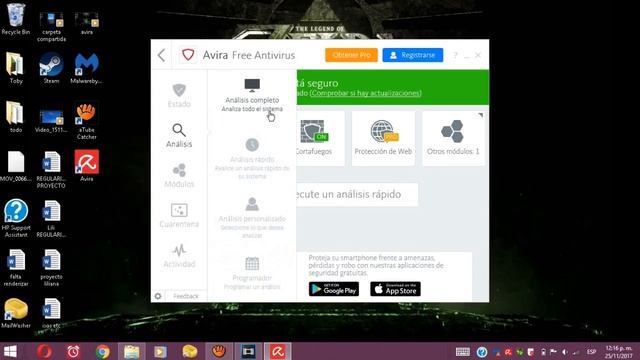Click the Google Play badge
The image size is (640, 360).
pyautogui.click(x=334, y=289)
